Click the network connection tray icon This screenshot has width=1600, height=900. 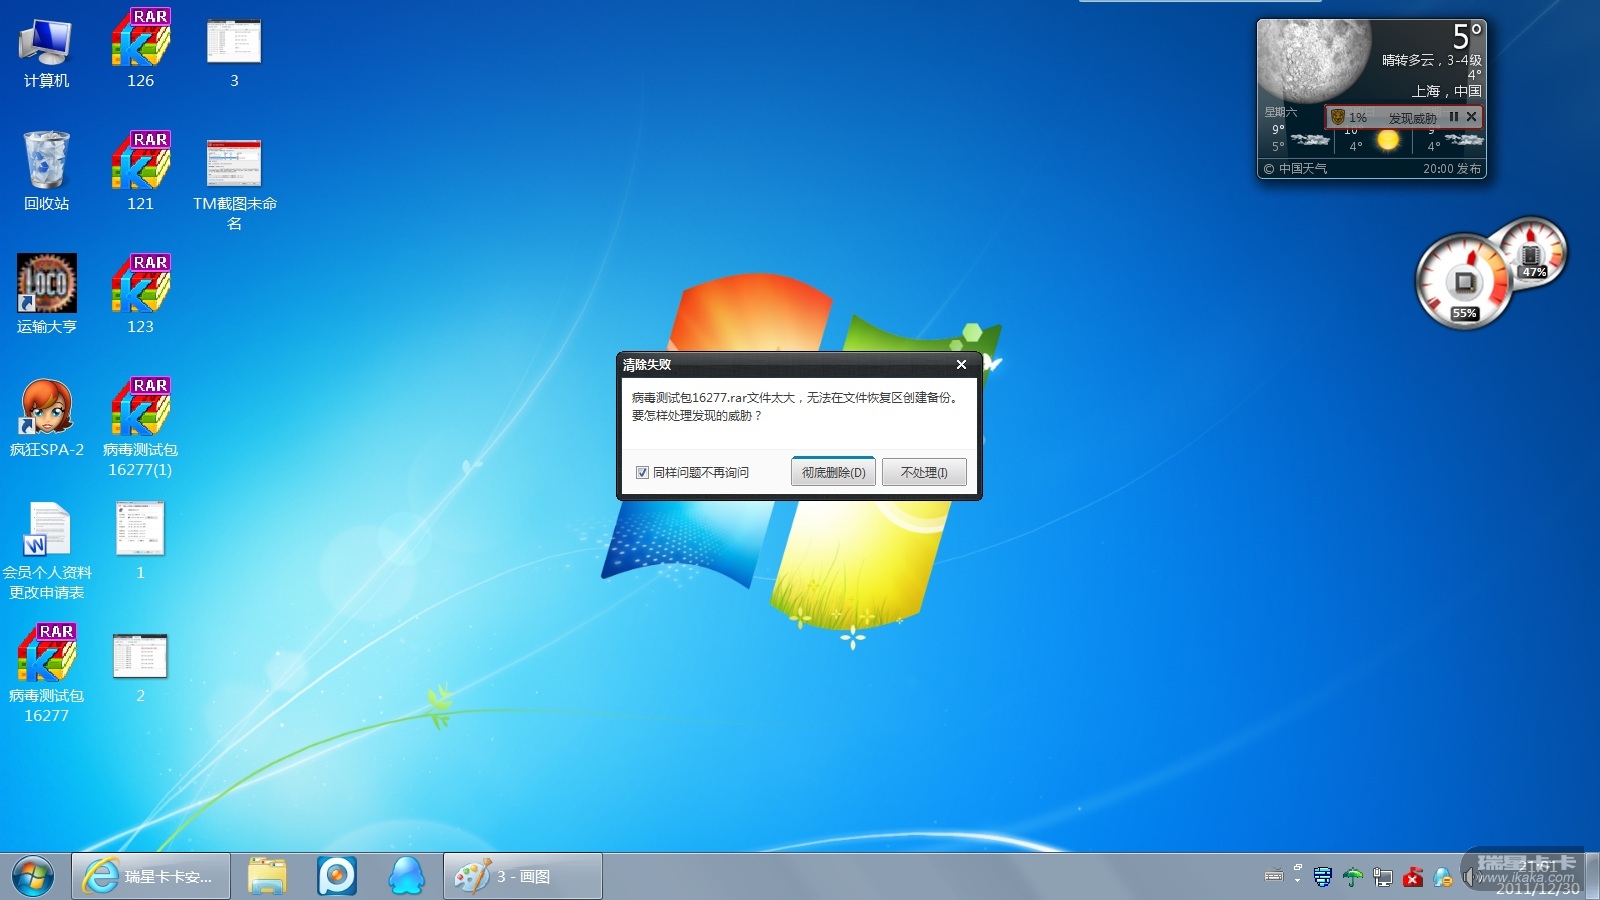pos(1382,877)
